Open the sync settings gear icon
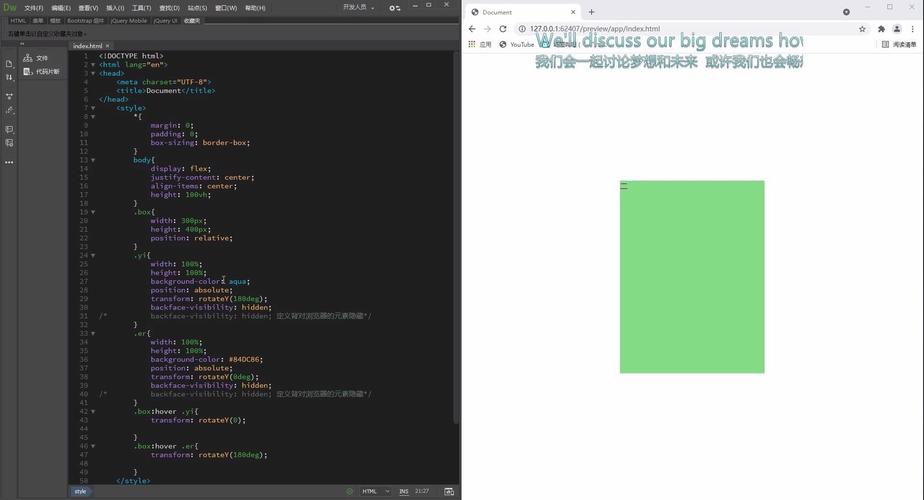The width and height of the screenshot is (924, 500). [x=395, y=7]
